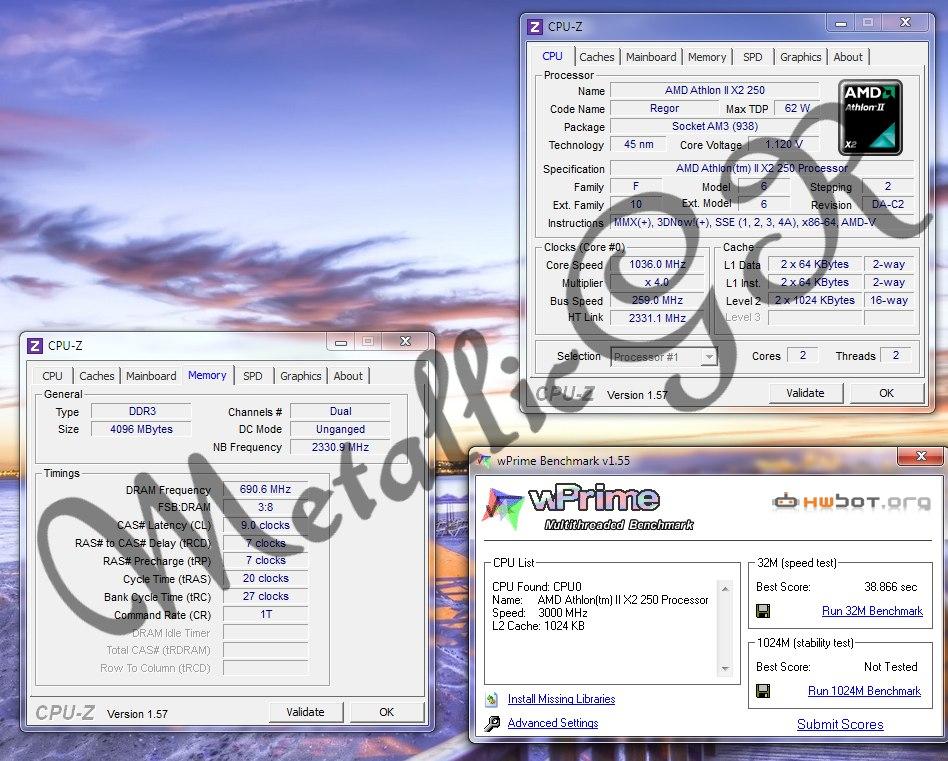The height and width of the screenshot is (761, 948).
Task: Open Mainboard tab in top-right CPU-Z window
Action: (651, 57)
